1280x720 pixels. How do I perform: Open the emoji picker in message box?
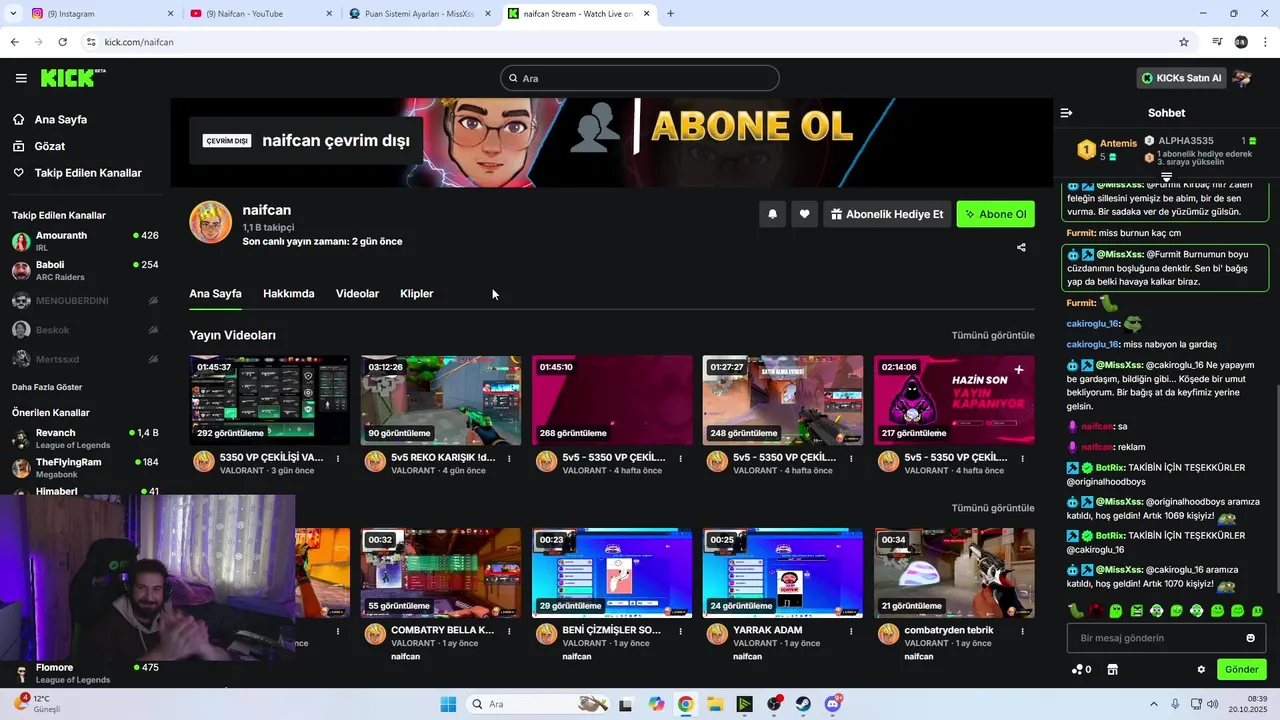click(1250, 638)
